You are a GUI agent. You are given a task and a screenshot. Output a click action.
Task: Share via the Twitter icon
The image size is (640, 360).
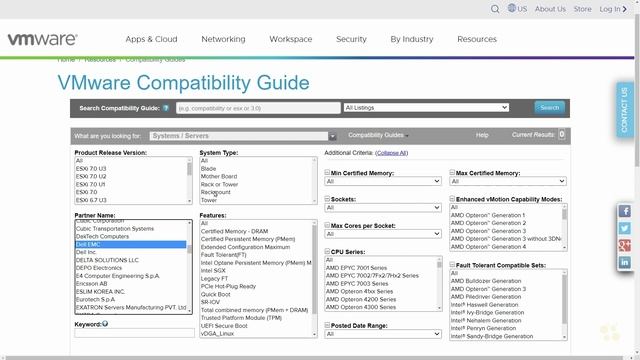[x=624, y=228]
